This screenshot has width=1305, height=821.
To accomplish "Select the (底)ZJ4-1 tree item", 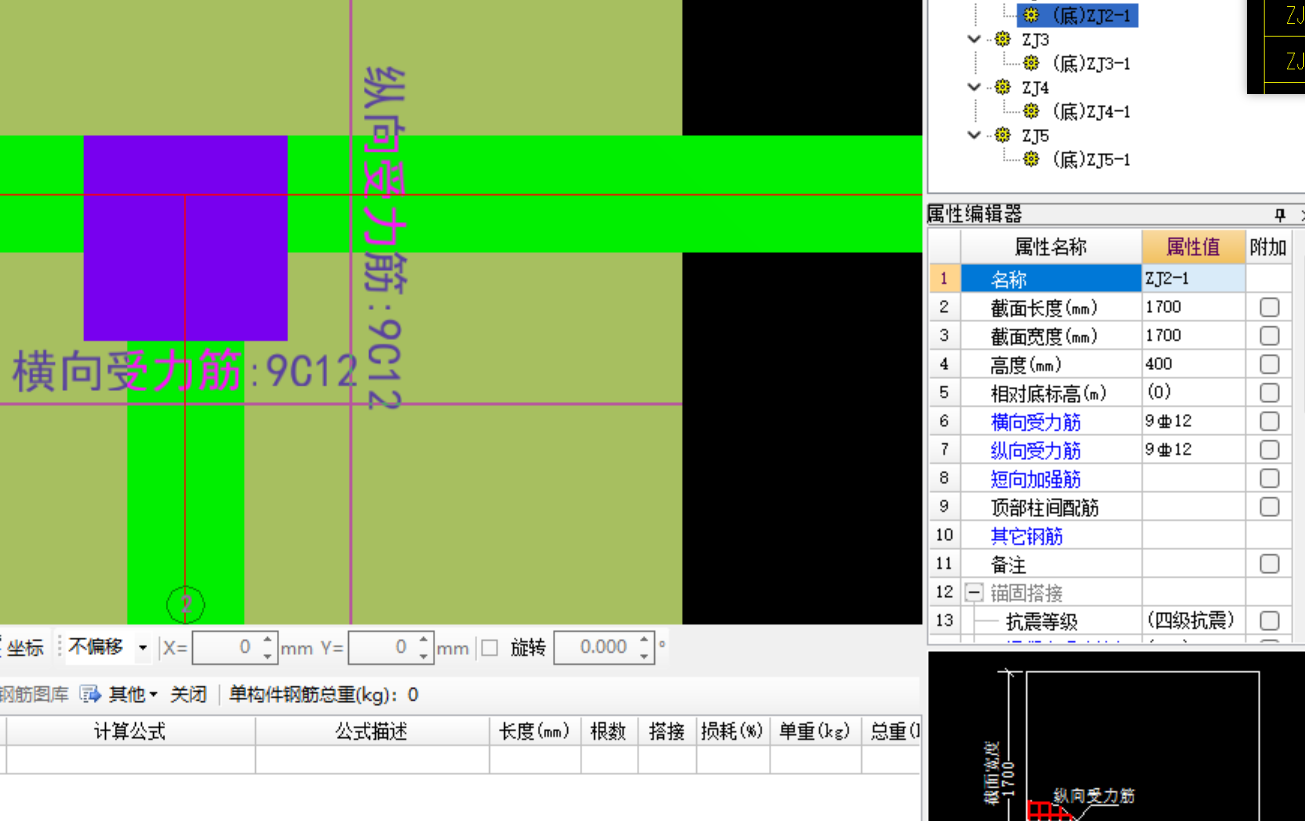I will pos(1091,111).
